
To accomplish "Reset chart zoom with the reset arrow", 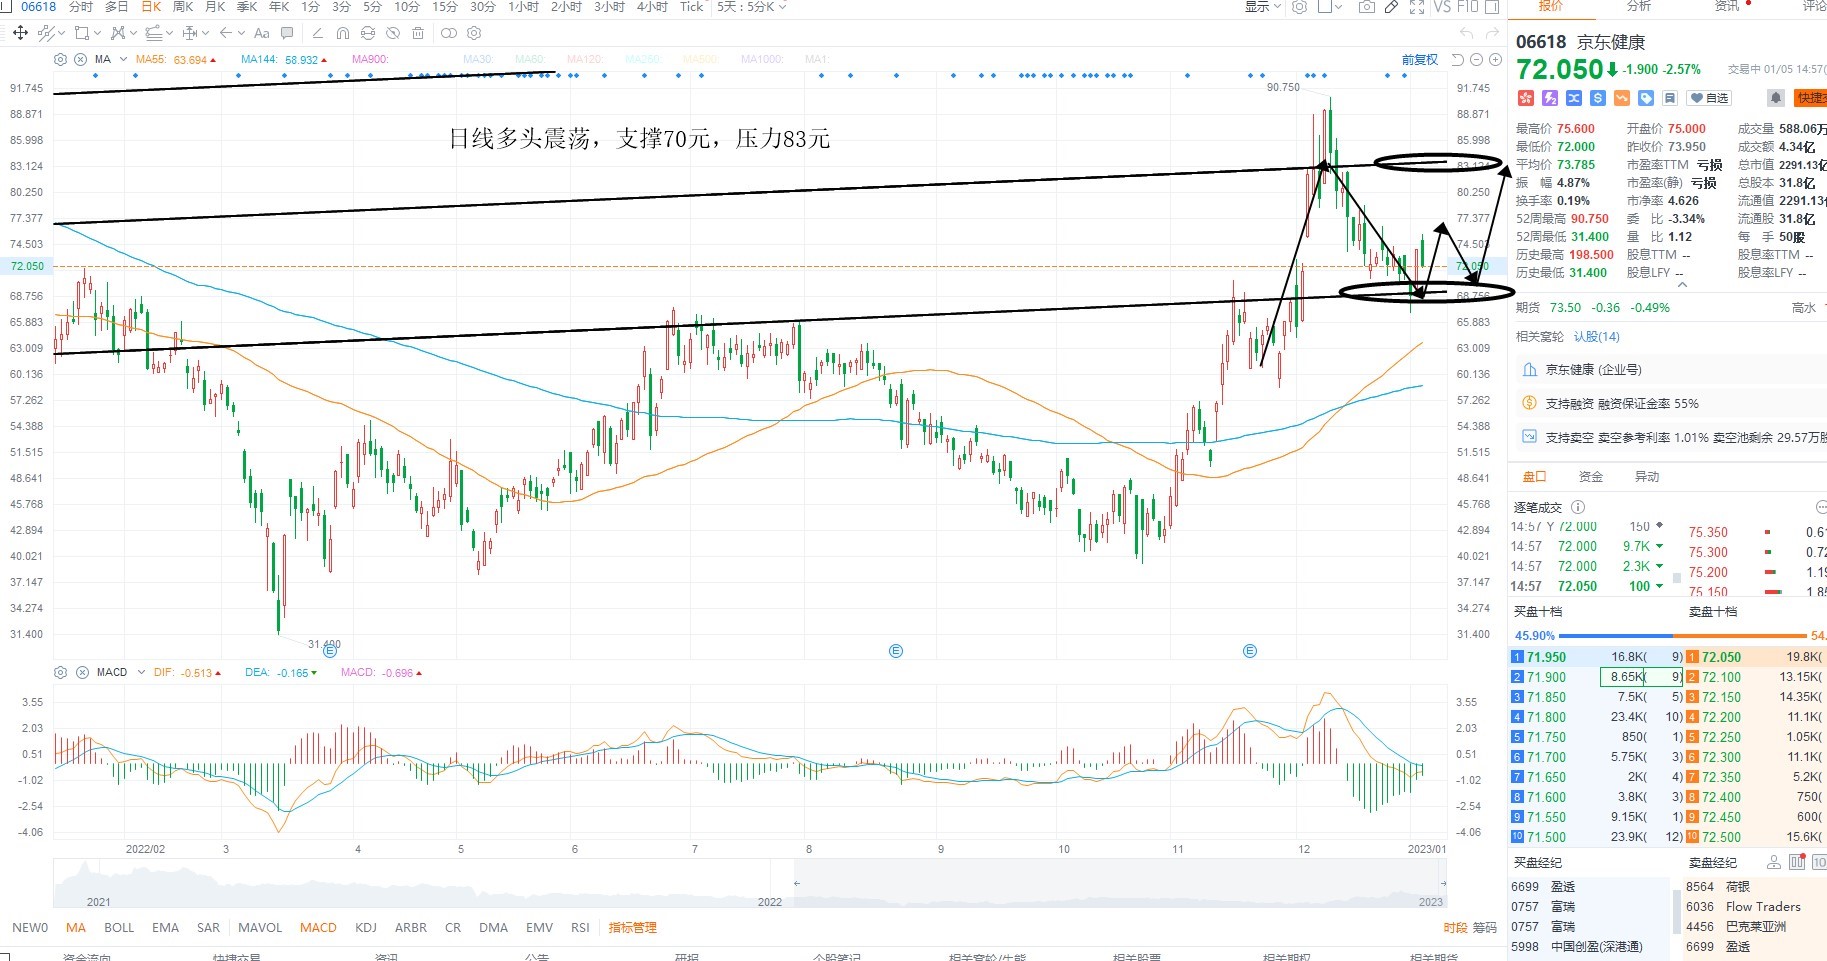I will (x=1457, y=60).
